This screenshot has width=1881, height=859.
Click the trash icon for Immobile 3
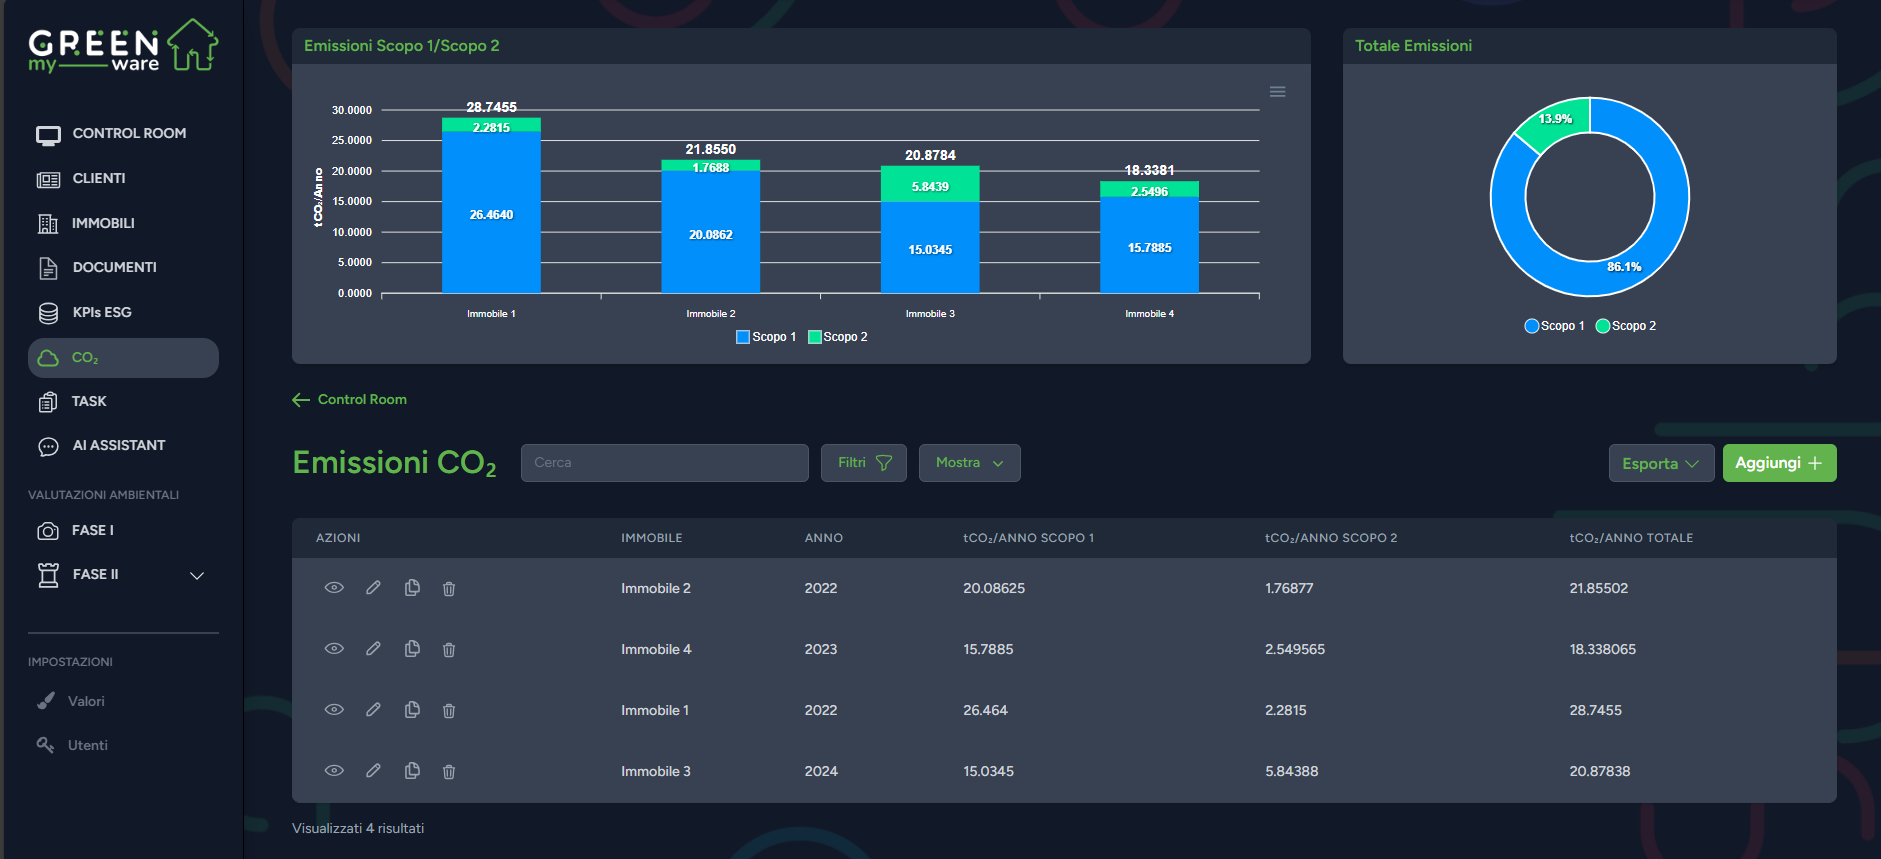tap(449, 772)
